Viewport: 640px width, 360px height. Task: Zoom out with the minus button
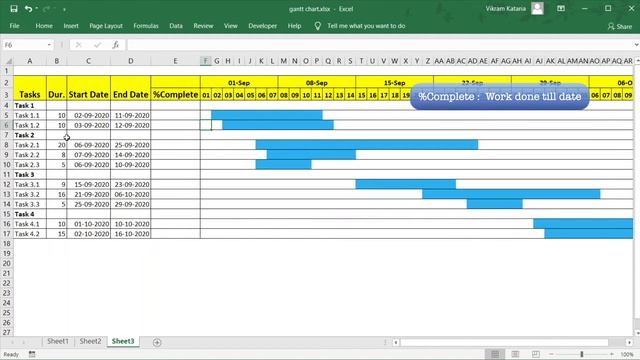[x=551, y=354]
